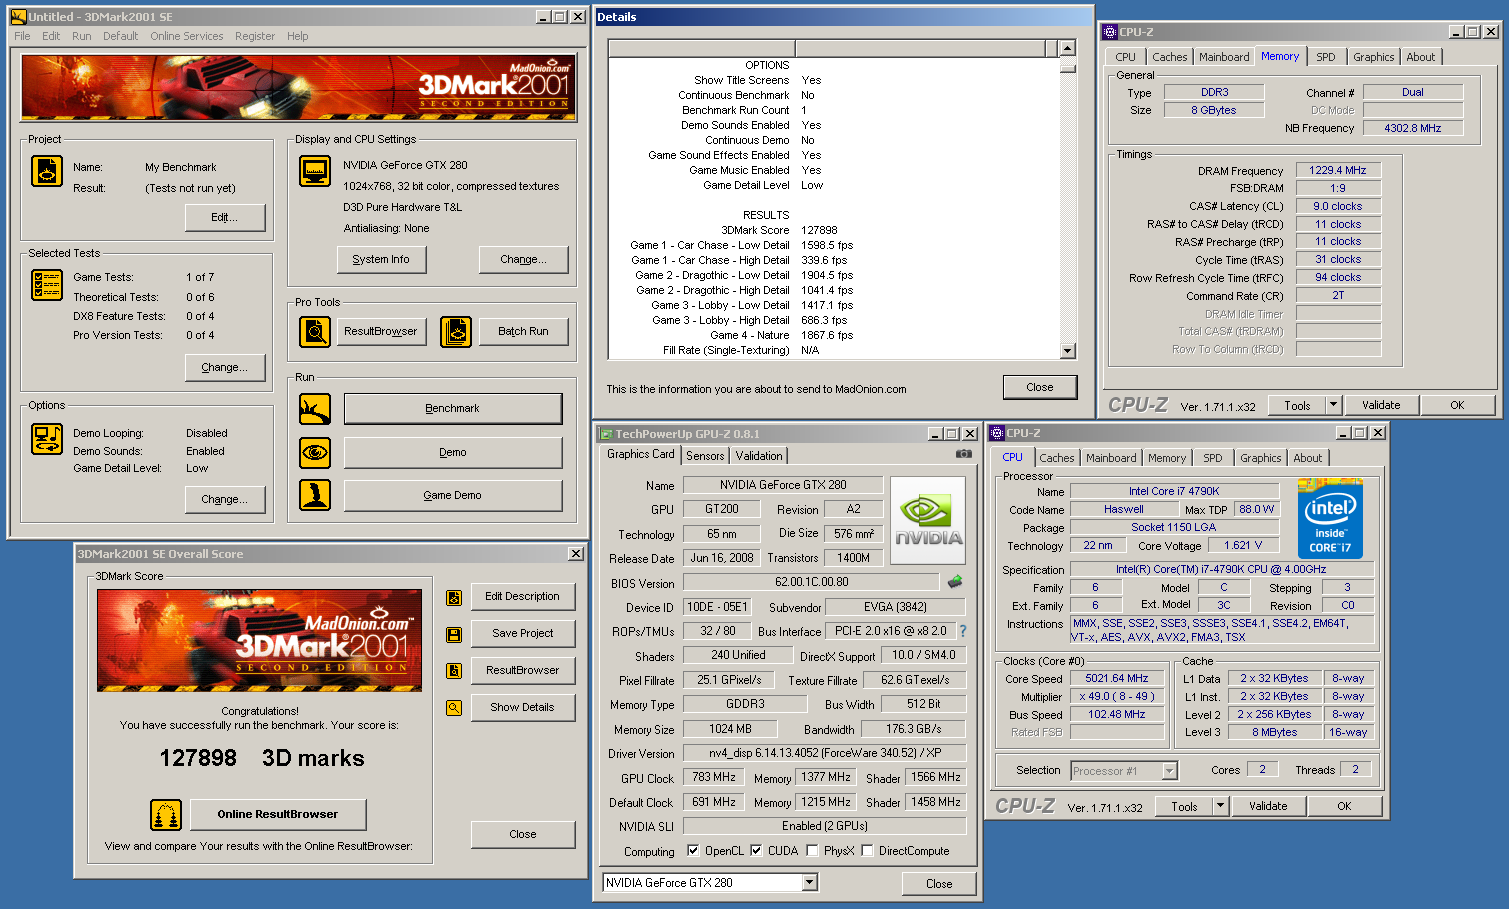
Task: Open the Online Services menu
Action: (x=187, y=36)
